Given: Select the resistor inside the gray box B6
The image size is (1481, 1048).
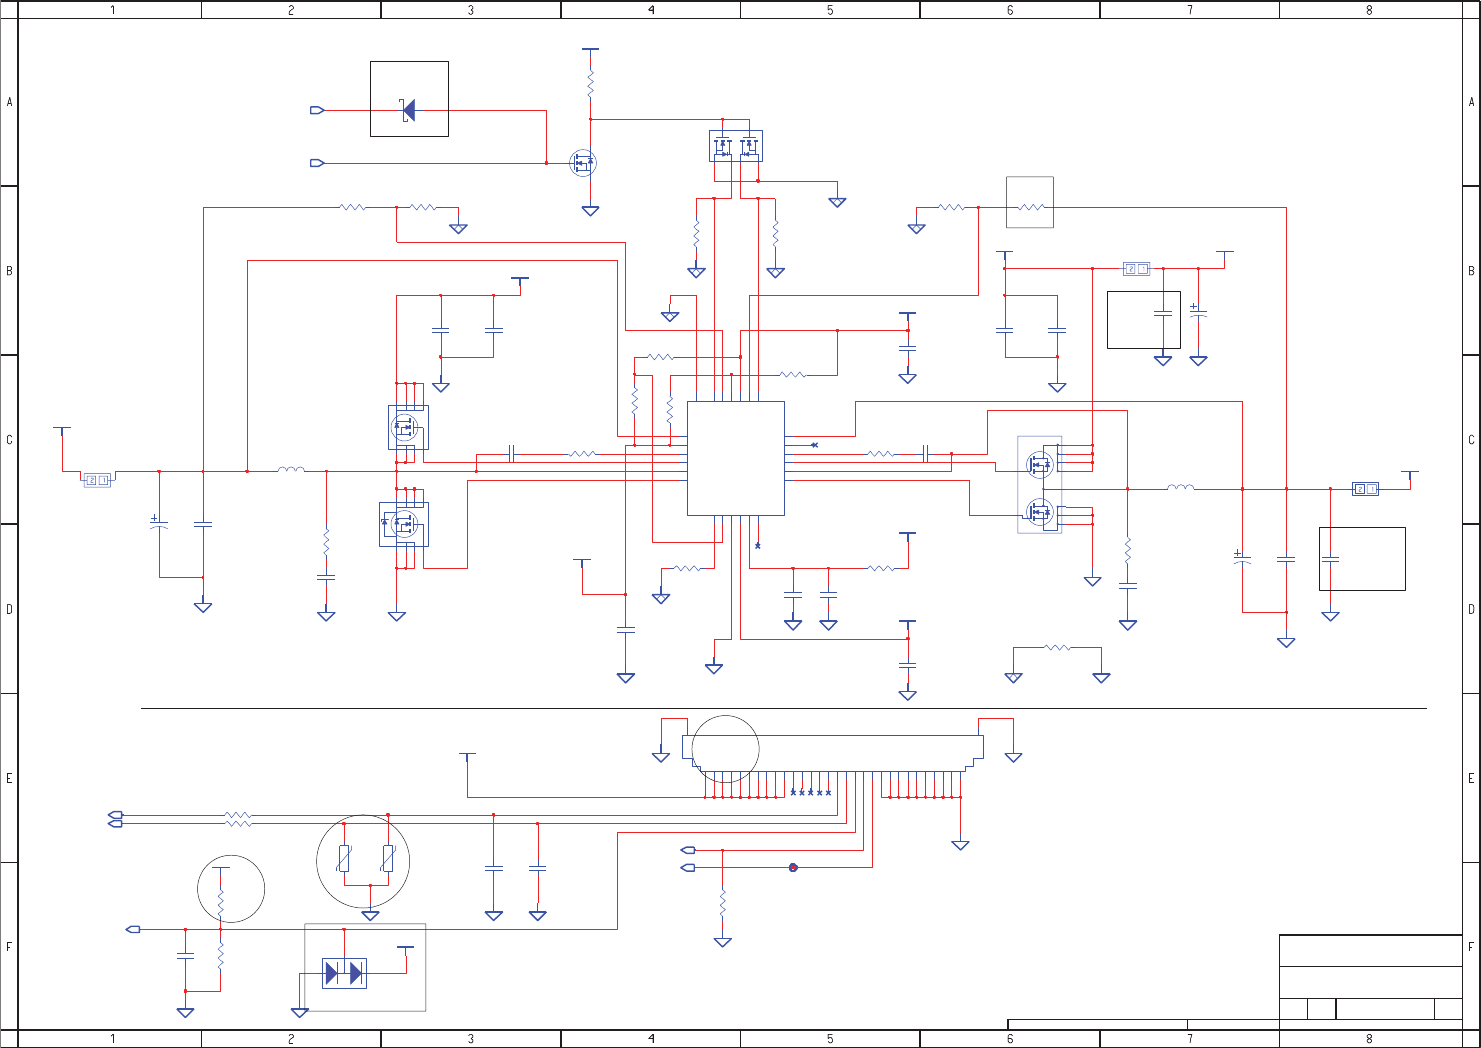Looking at the screenshot, I should tap(1030, 207).
